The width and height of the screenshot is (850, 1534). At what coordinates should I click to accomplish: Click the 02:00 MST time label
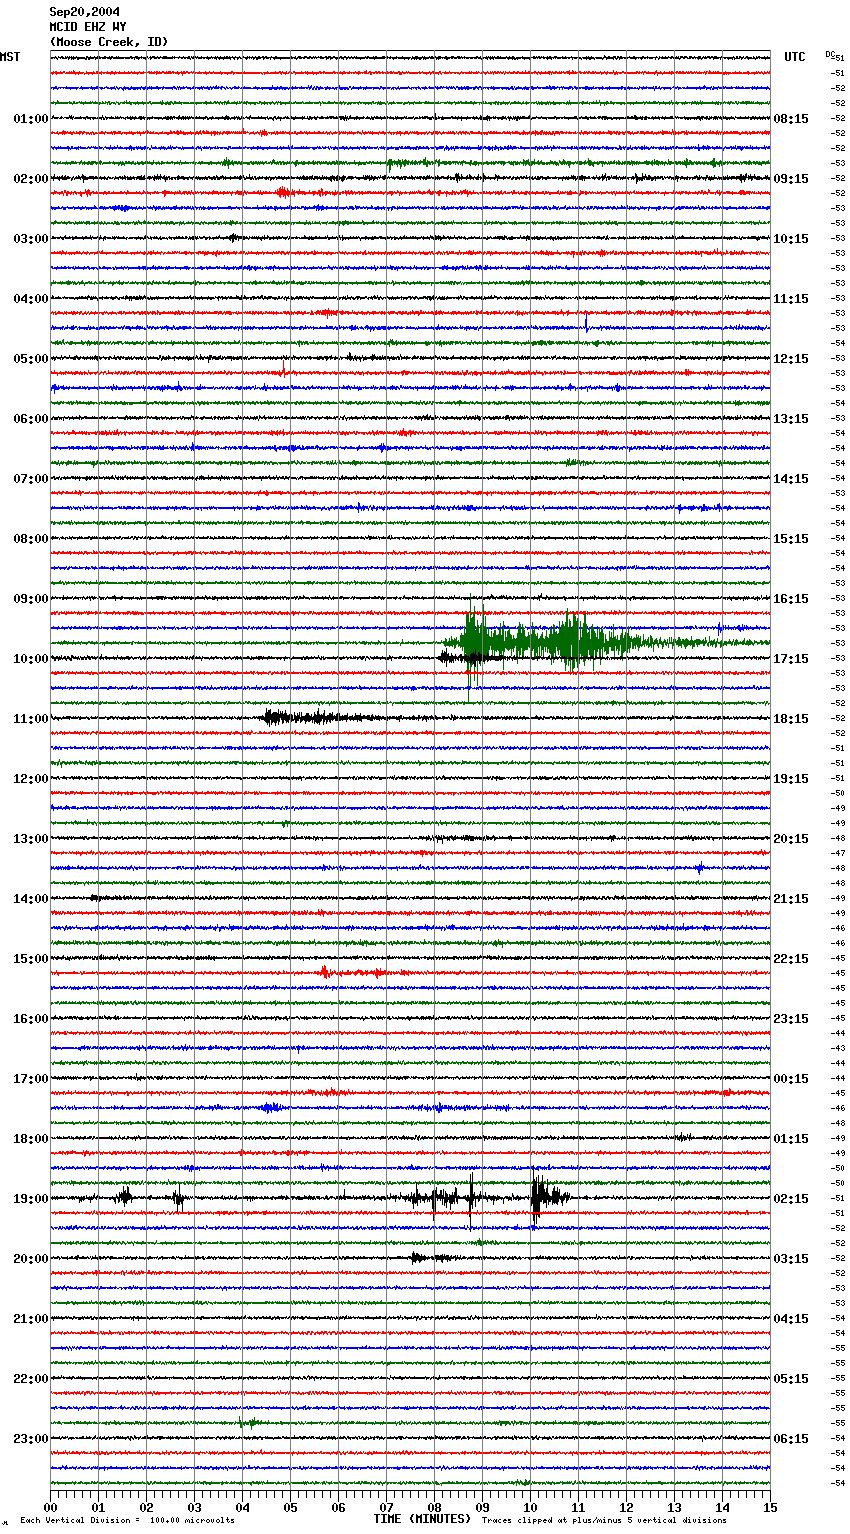click(x=30, y=179)
